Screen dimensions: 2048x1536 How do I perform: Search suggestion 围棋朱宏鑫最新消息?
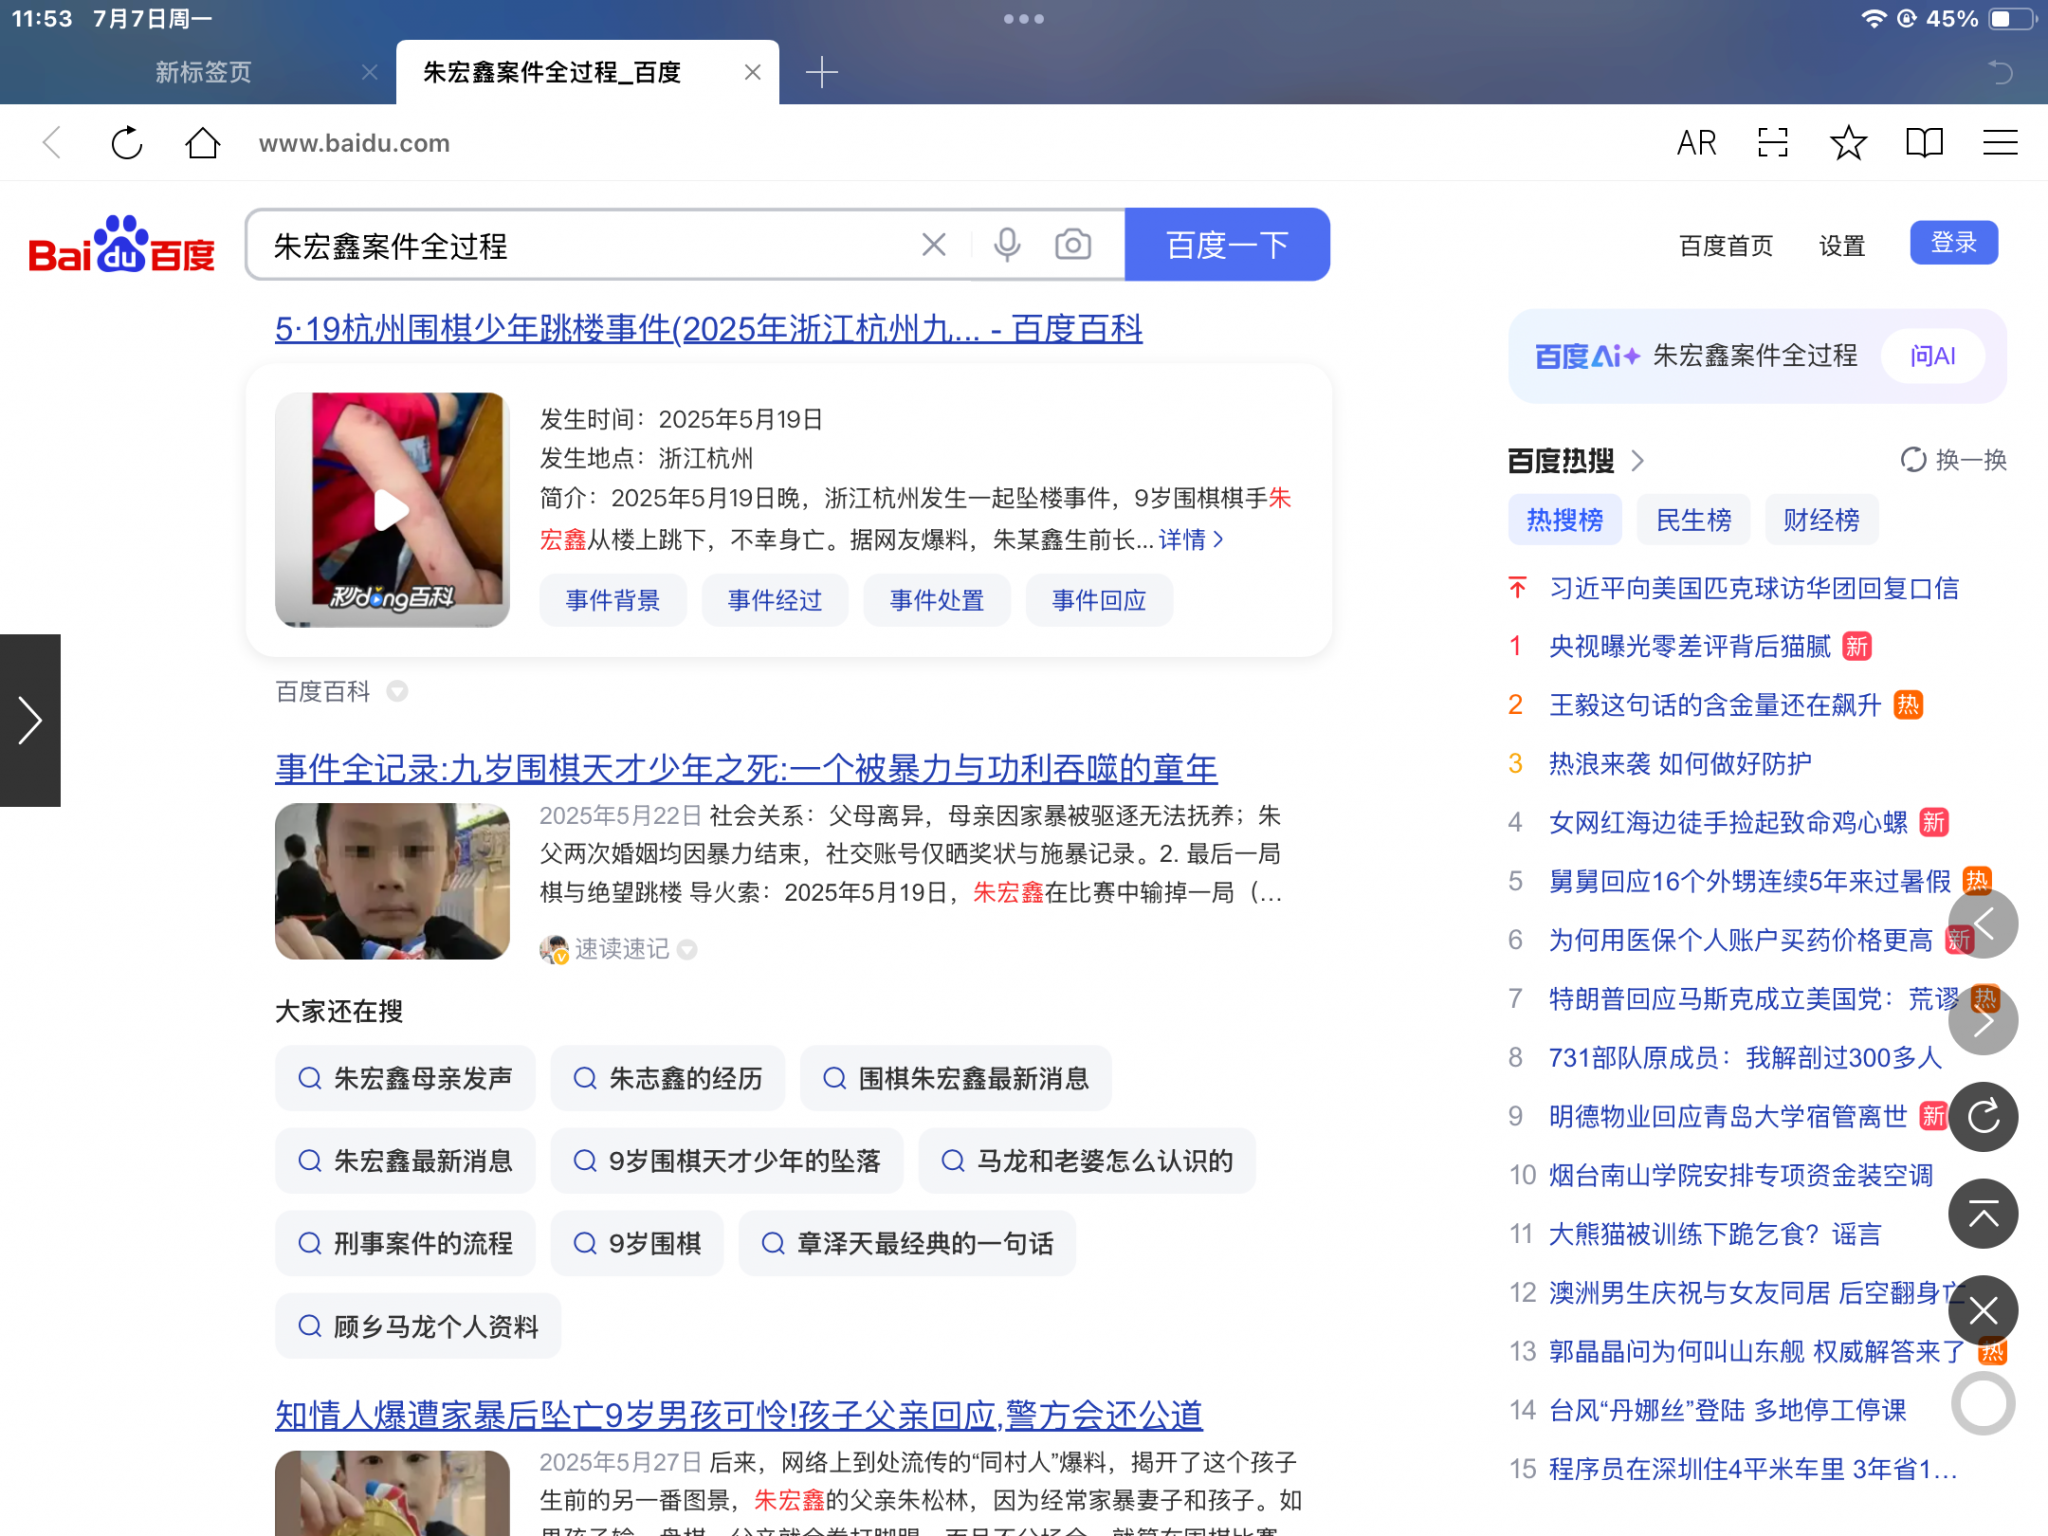pyautogui.click(x=955, y=1078)
